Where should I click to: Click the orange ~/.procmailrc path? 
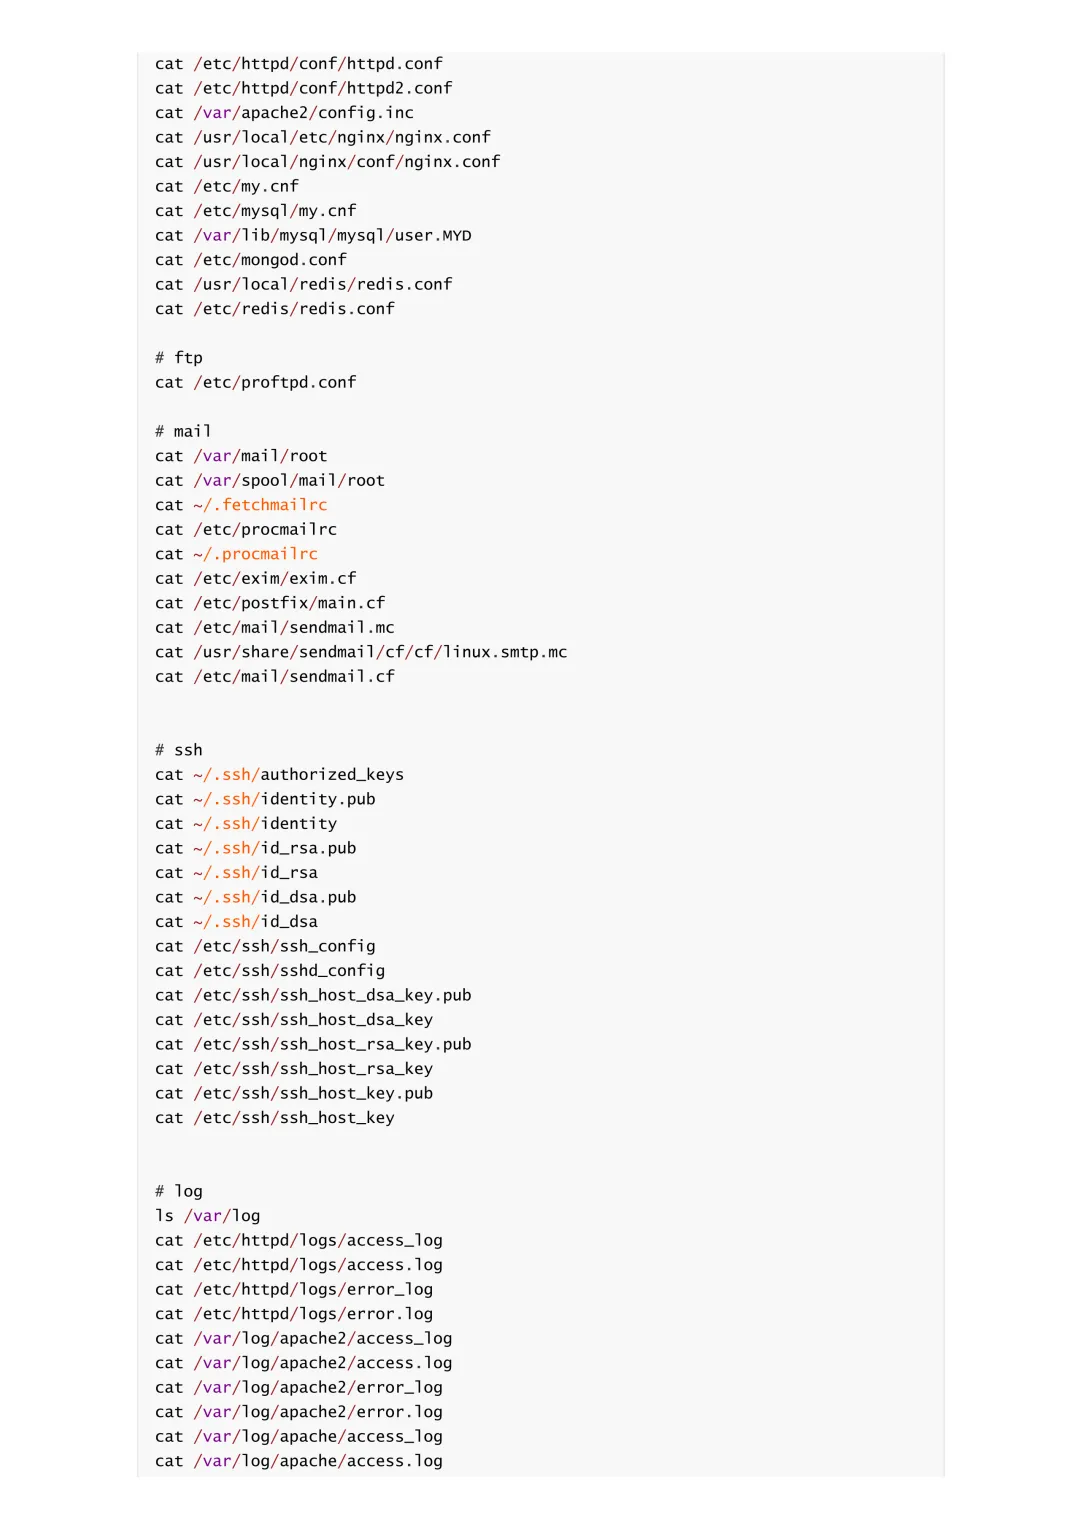[255, 554]
